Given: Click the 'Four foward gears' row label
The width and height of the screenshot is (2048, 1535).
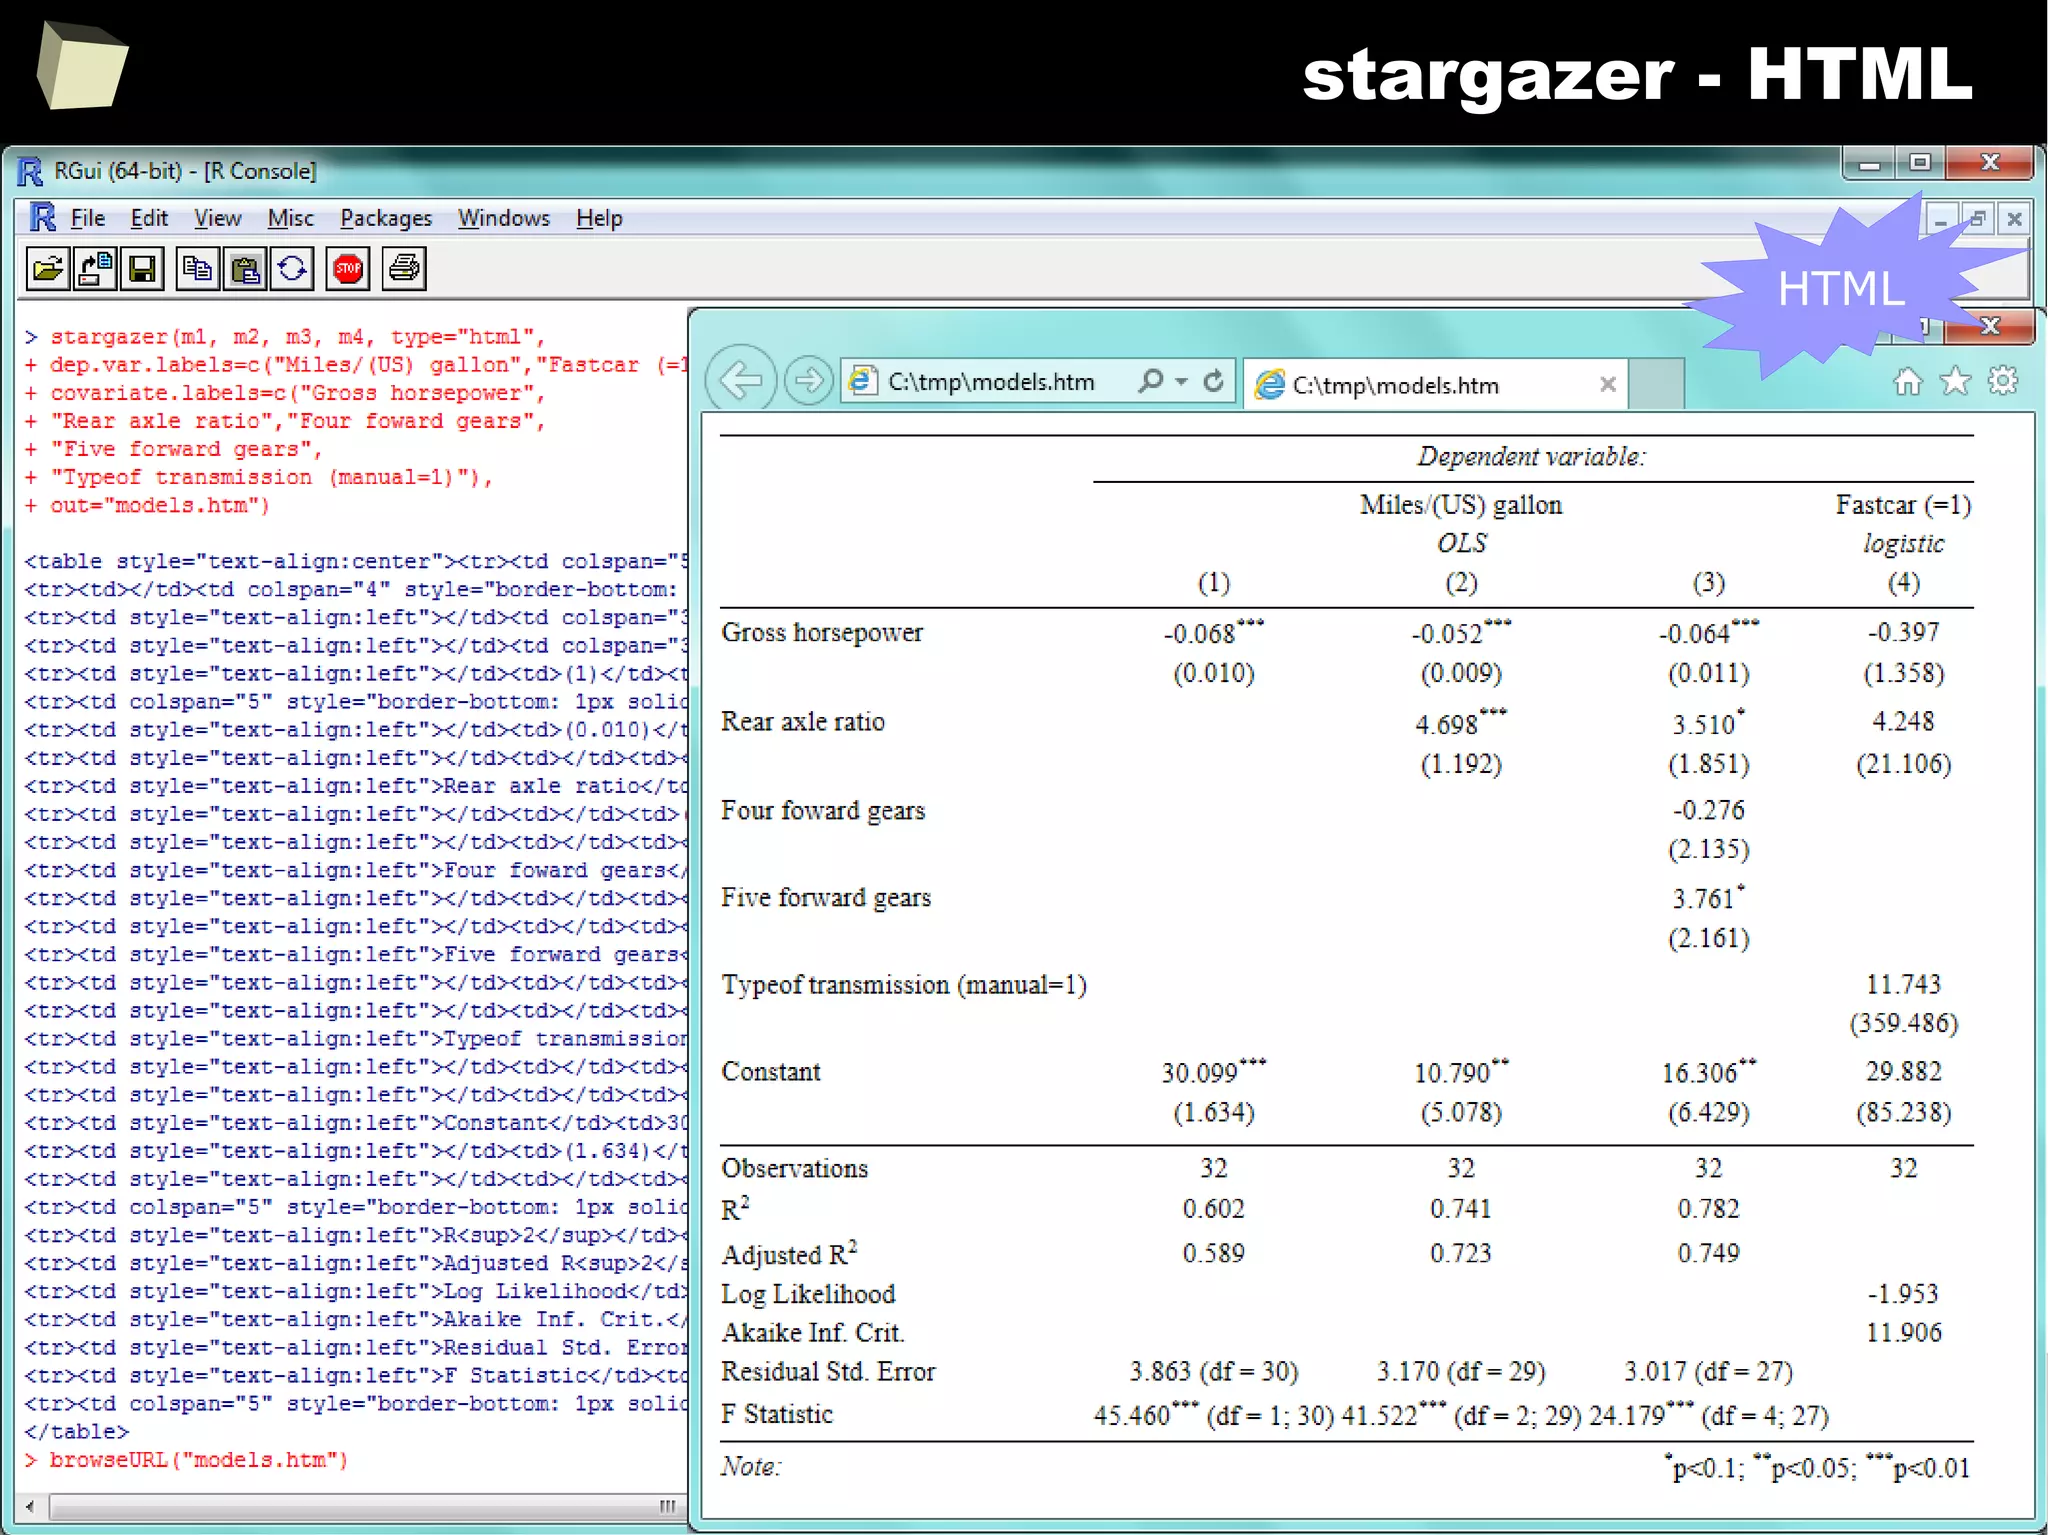Looking at the screenshot, I should (x=823, y=811).
